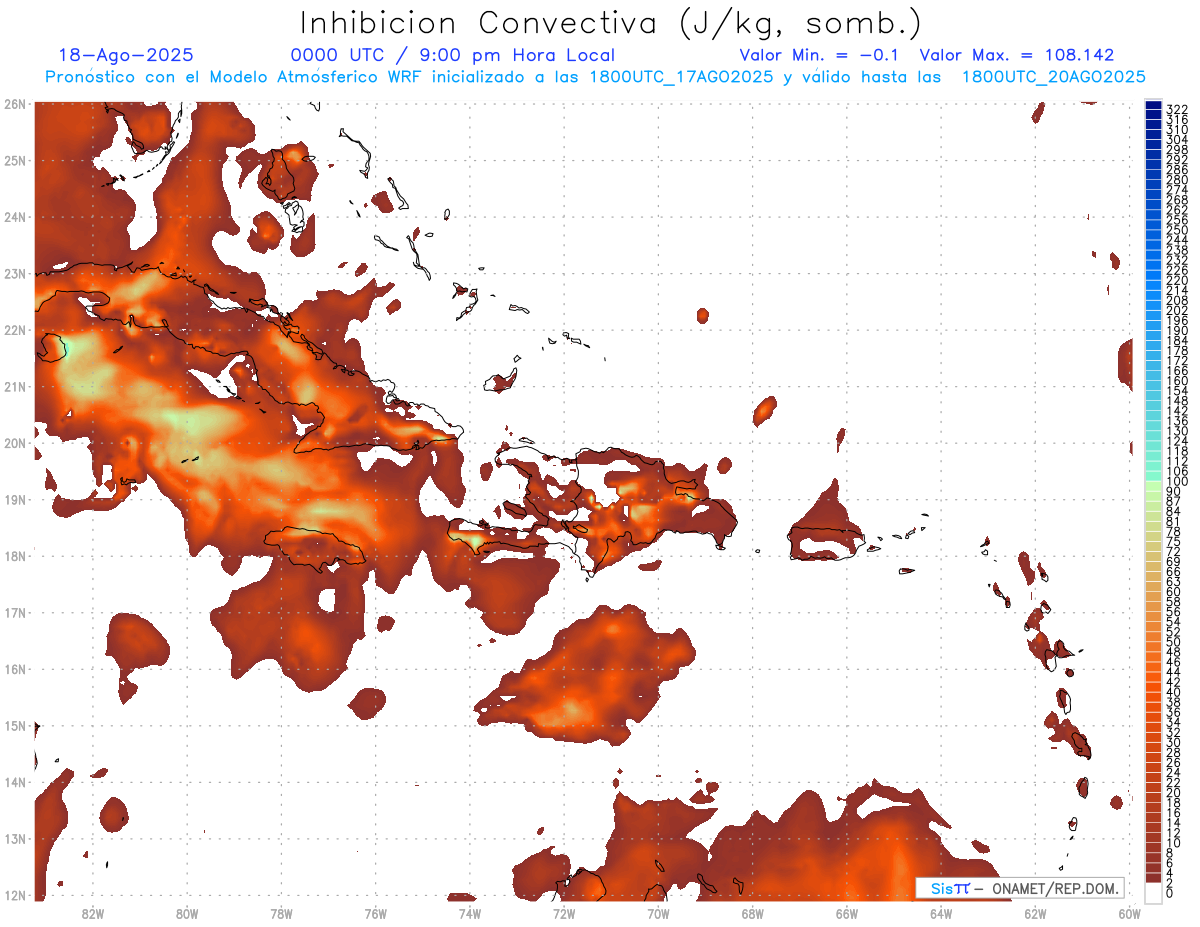Click the latitude label "25N"
The image size is (1200, 927).
pyautogui.click(x=15, y=160)
